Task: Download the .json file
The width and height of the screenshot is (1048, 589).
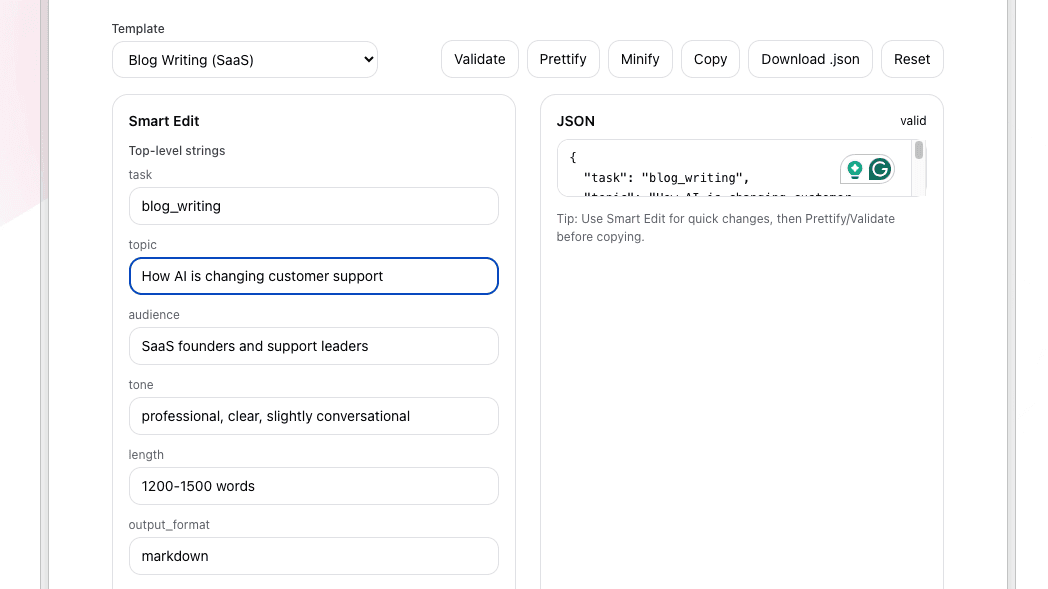Action: point(810,59)
